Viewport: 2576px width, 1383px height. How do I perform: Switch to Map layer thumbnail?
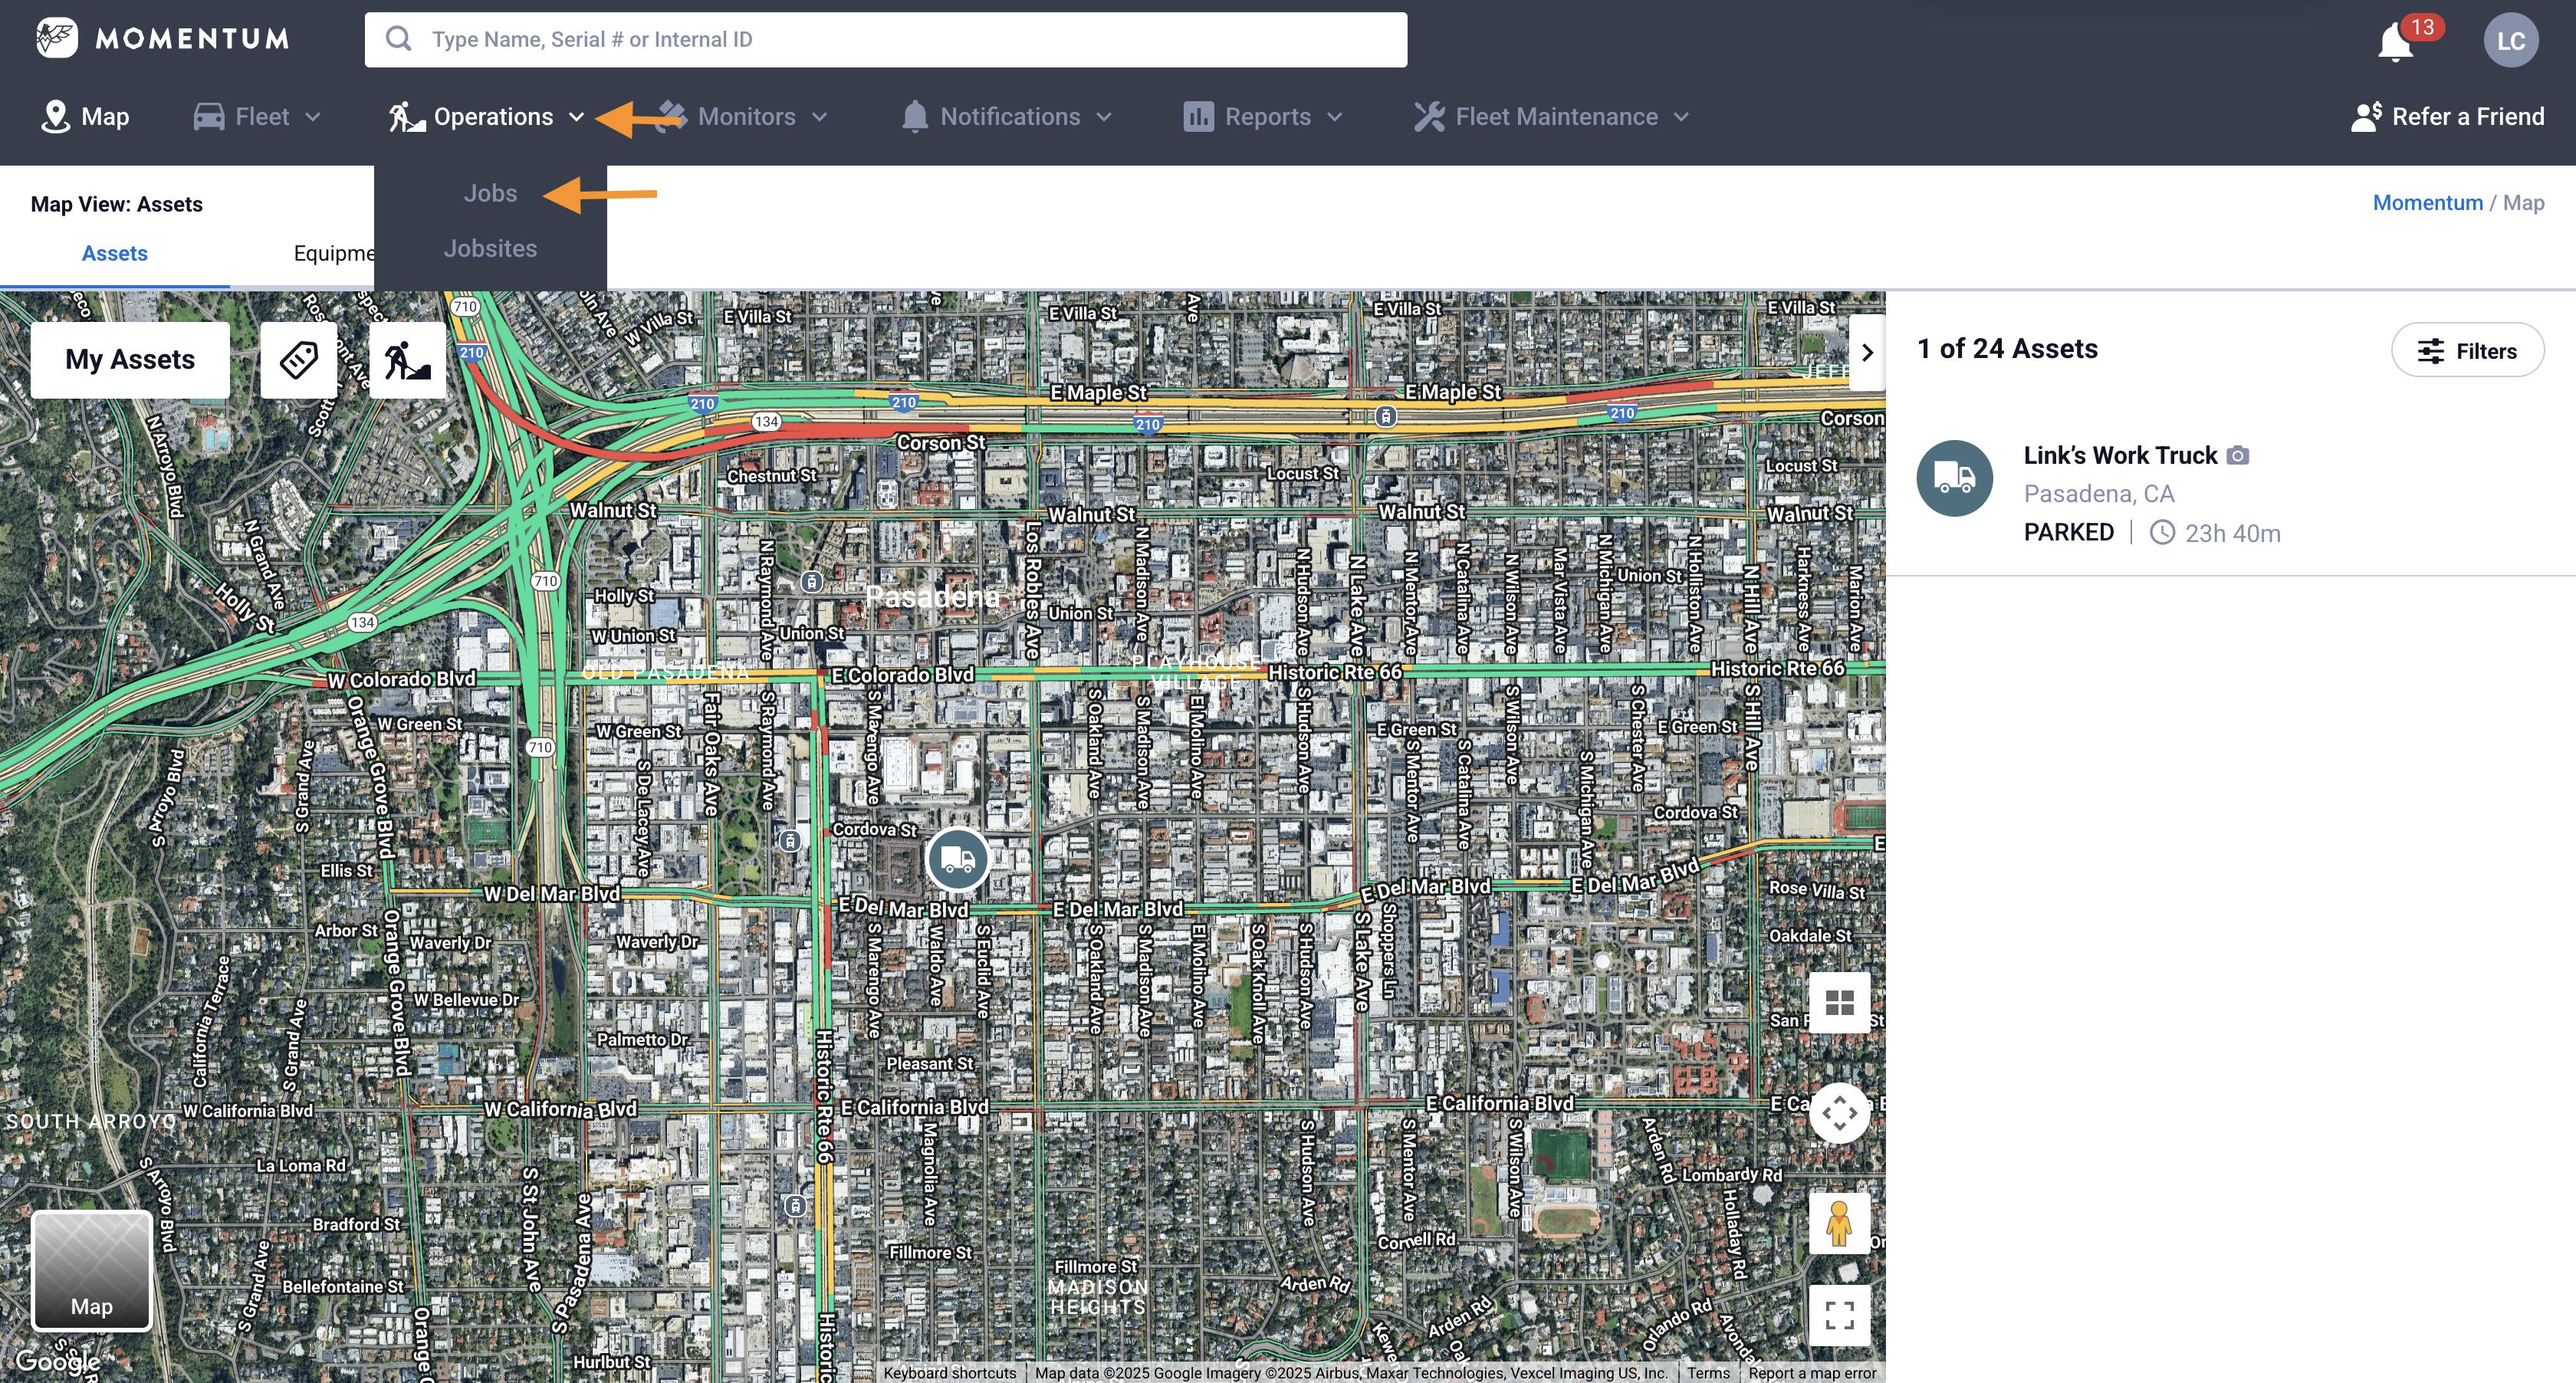tap(92, 1270)
